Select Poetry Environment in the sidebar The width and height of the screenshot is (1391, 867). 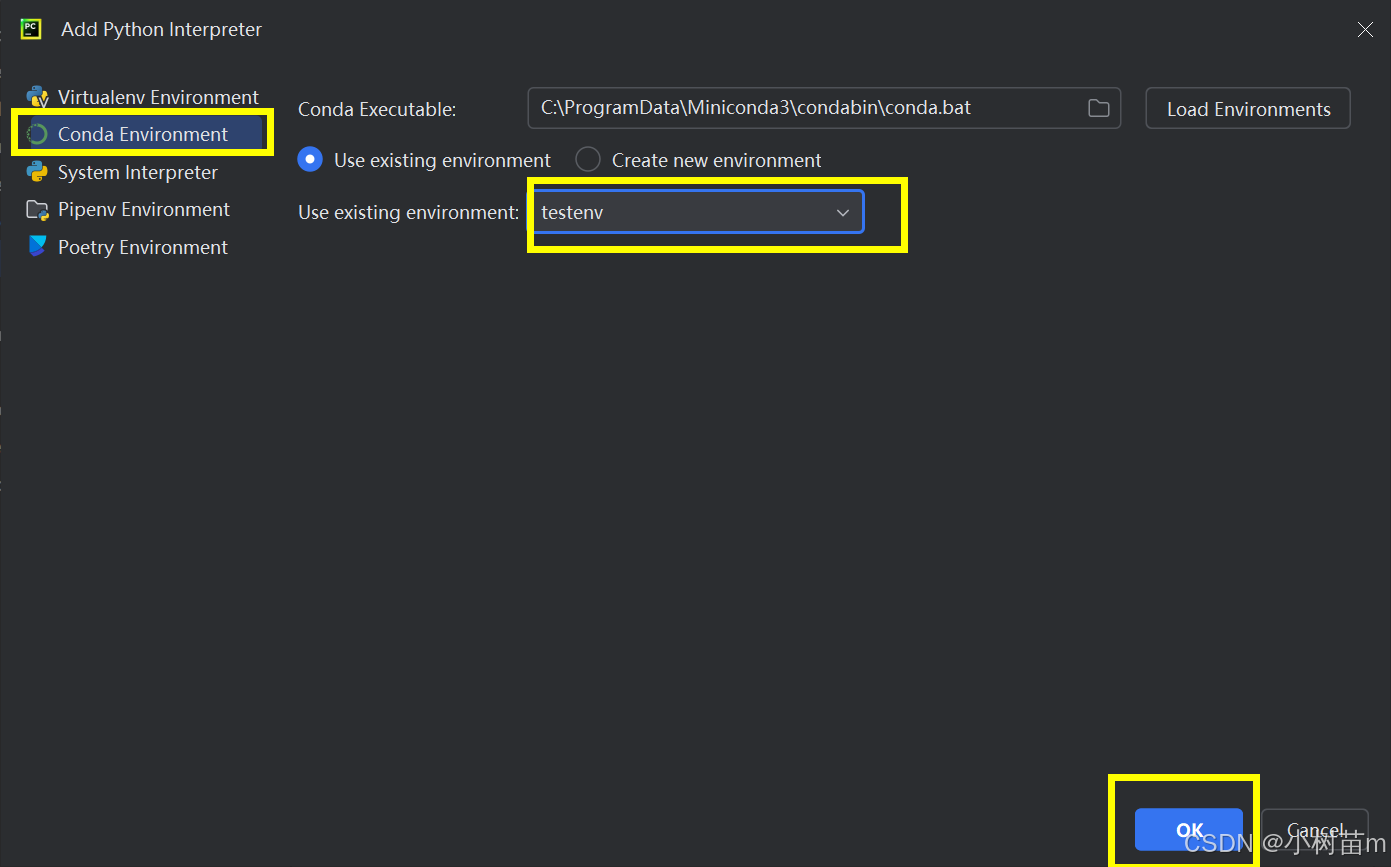[x=141, y=247]
